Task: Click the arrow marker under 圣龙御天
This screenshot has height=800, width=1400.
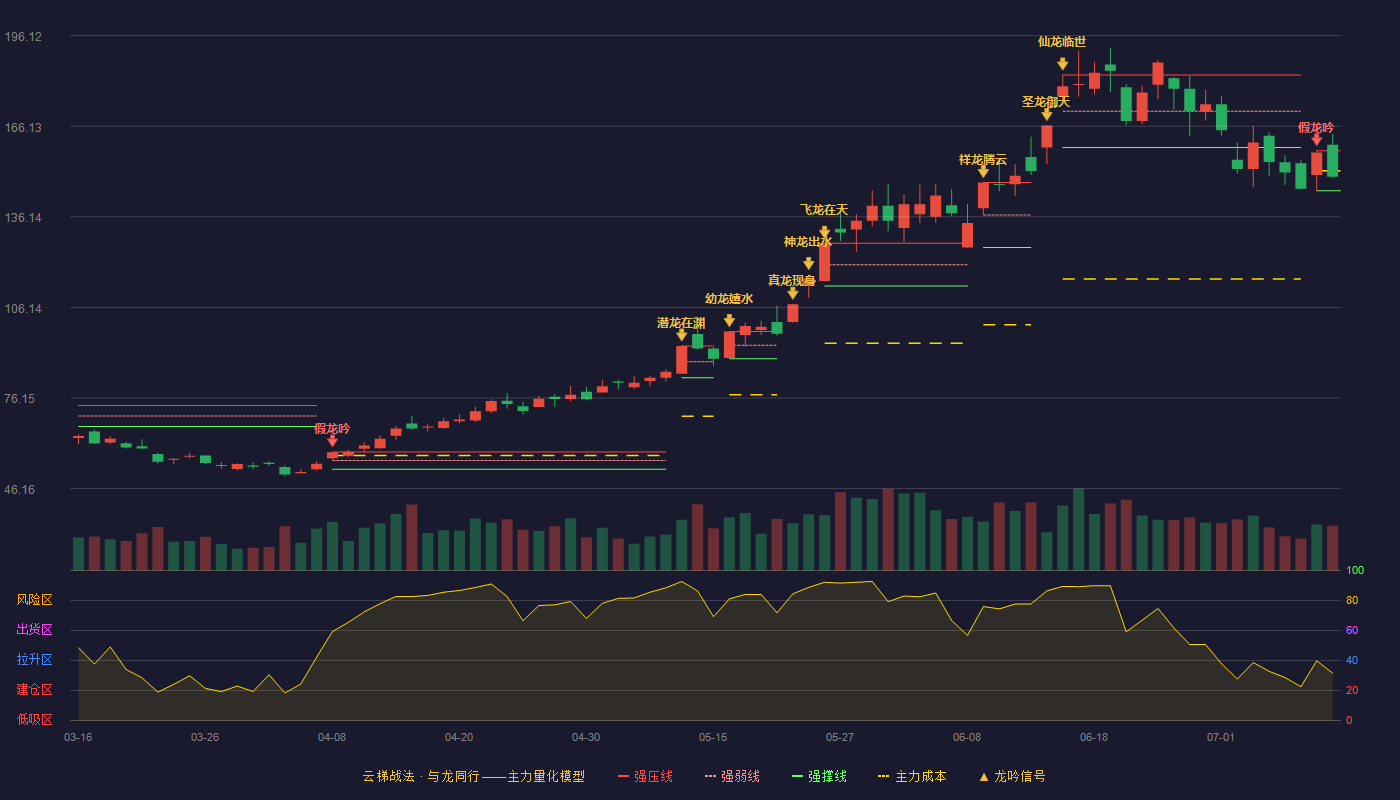Action: [1046, 114]
